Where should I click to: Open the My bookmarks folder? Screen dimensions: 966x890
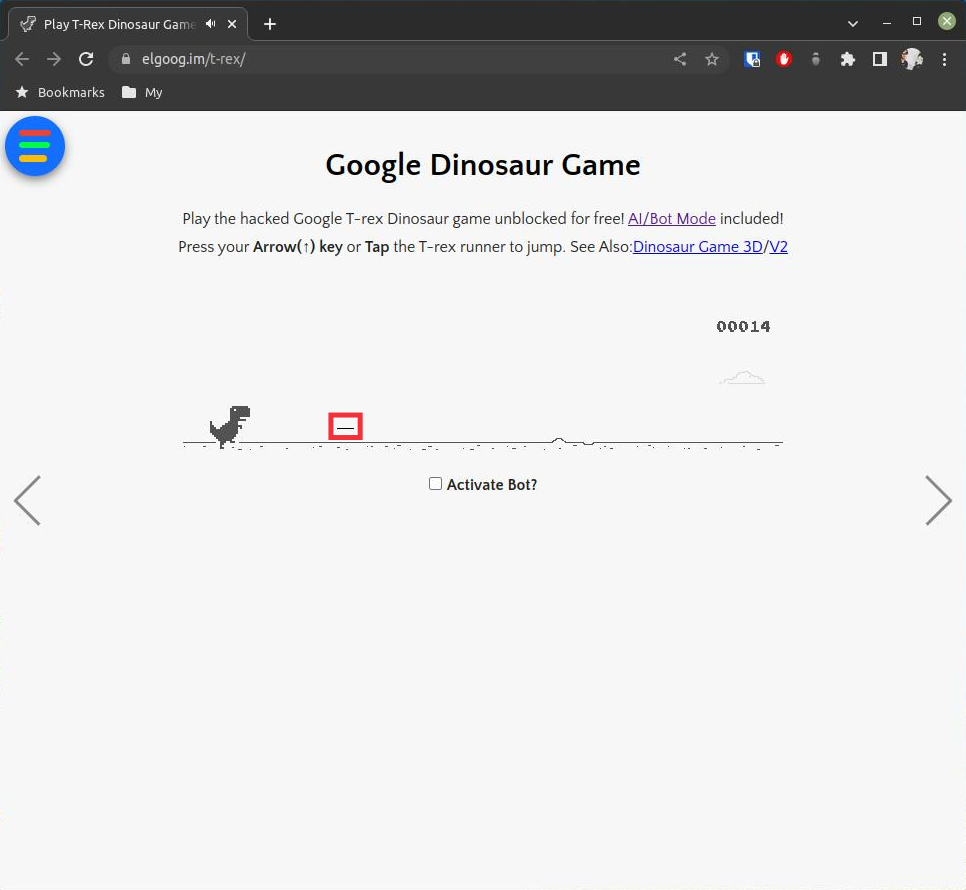coord(142,92)
